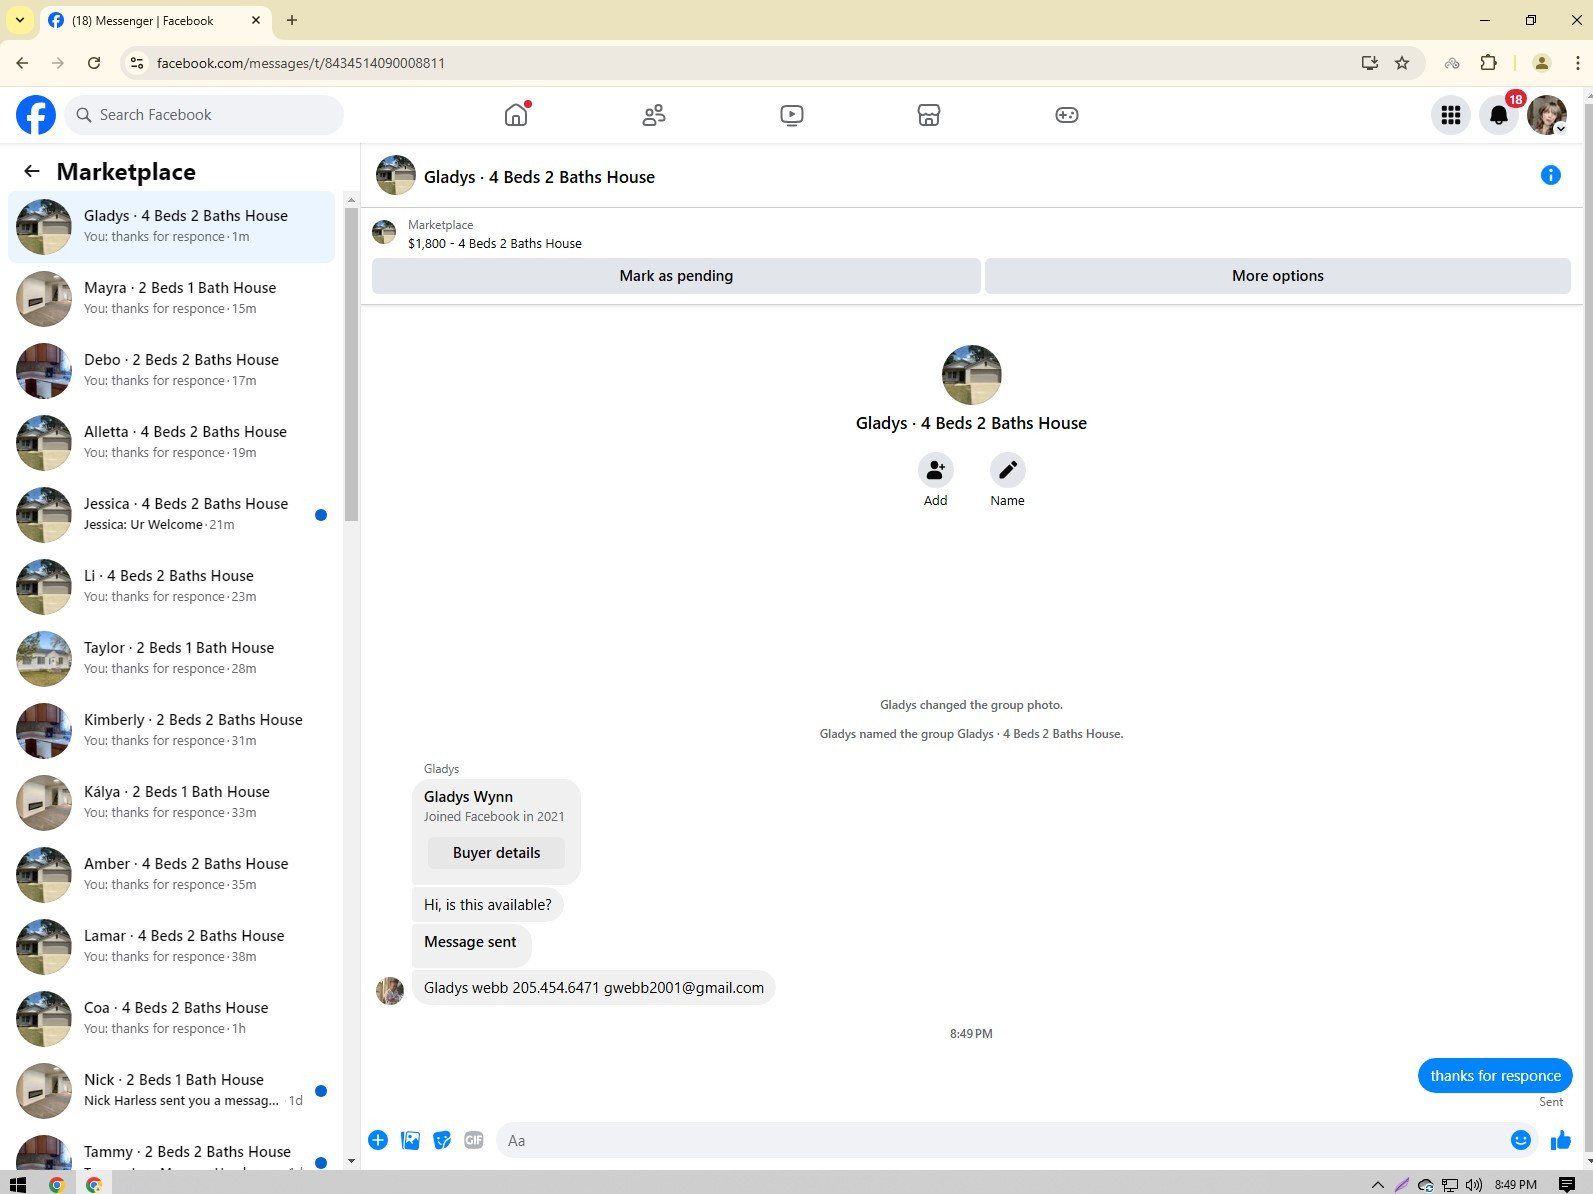Click the browser reload button
The width and height of the screenshot is (1593, 1194).
coord(94,63)
